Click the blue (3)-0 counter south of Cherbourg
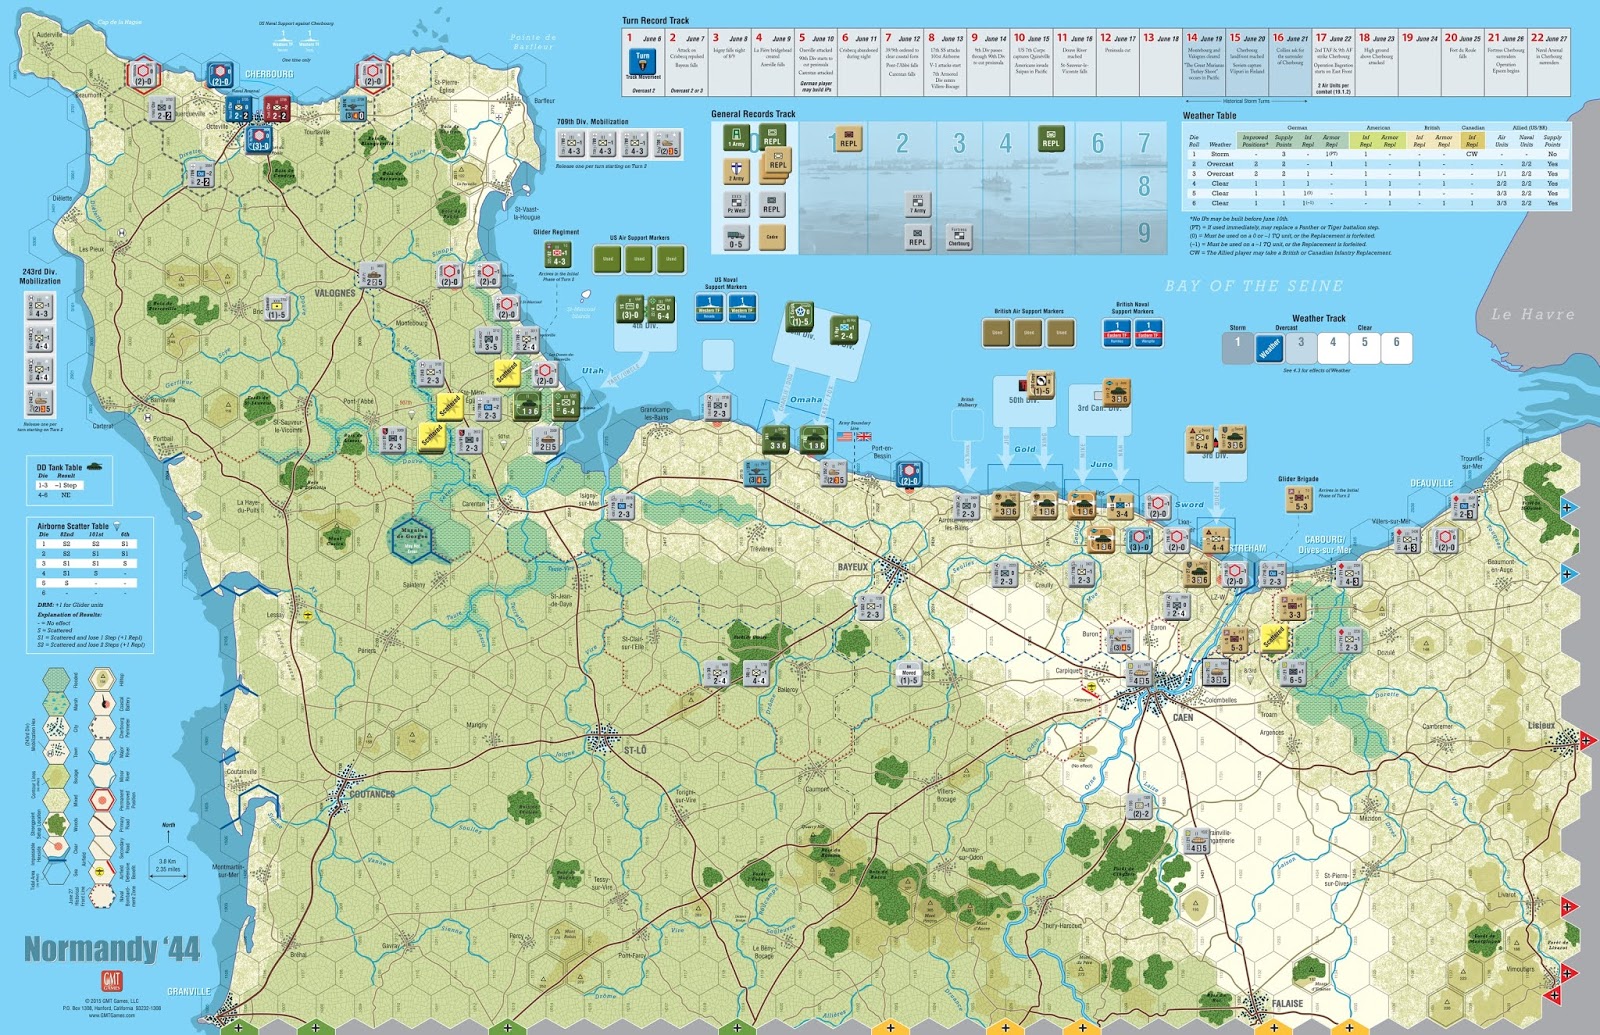The height and width of the screenshot is (1035, 1600). click(x=259, y=139)
